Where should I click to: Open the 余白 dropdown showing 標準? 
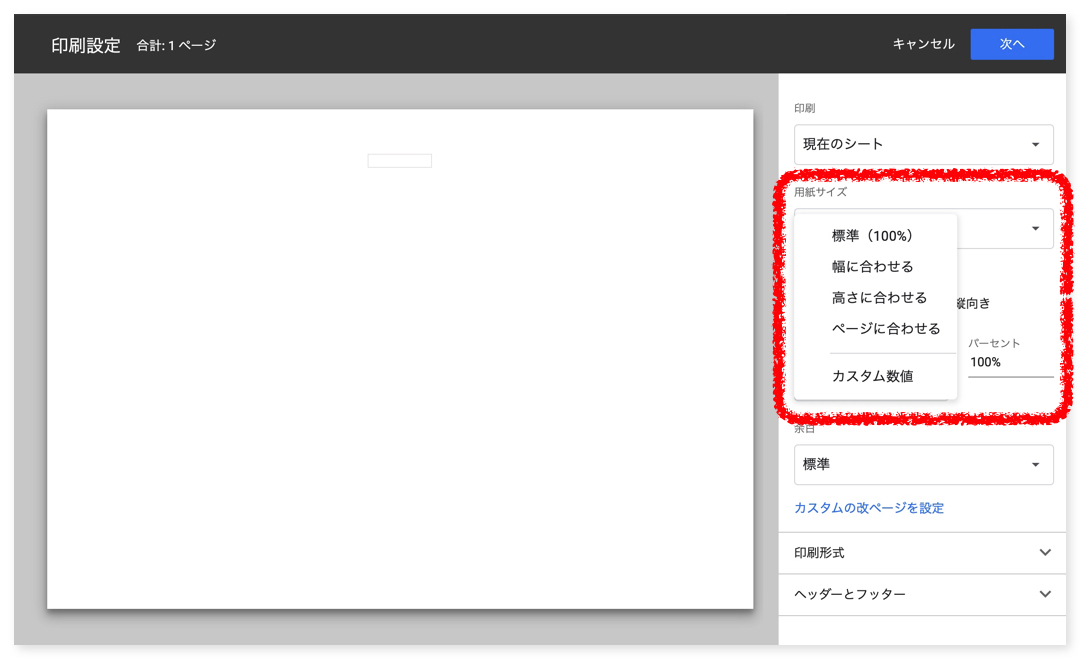[x=910, y=465]
